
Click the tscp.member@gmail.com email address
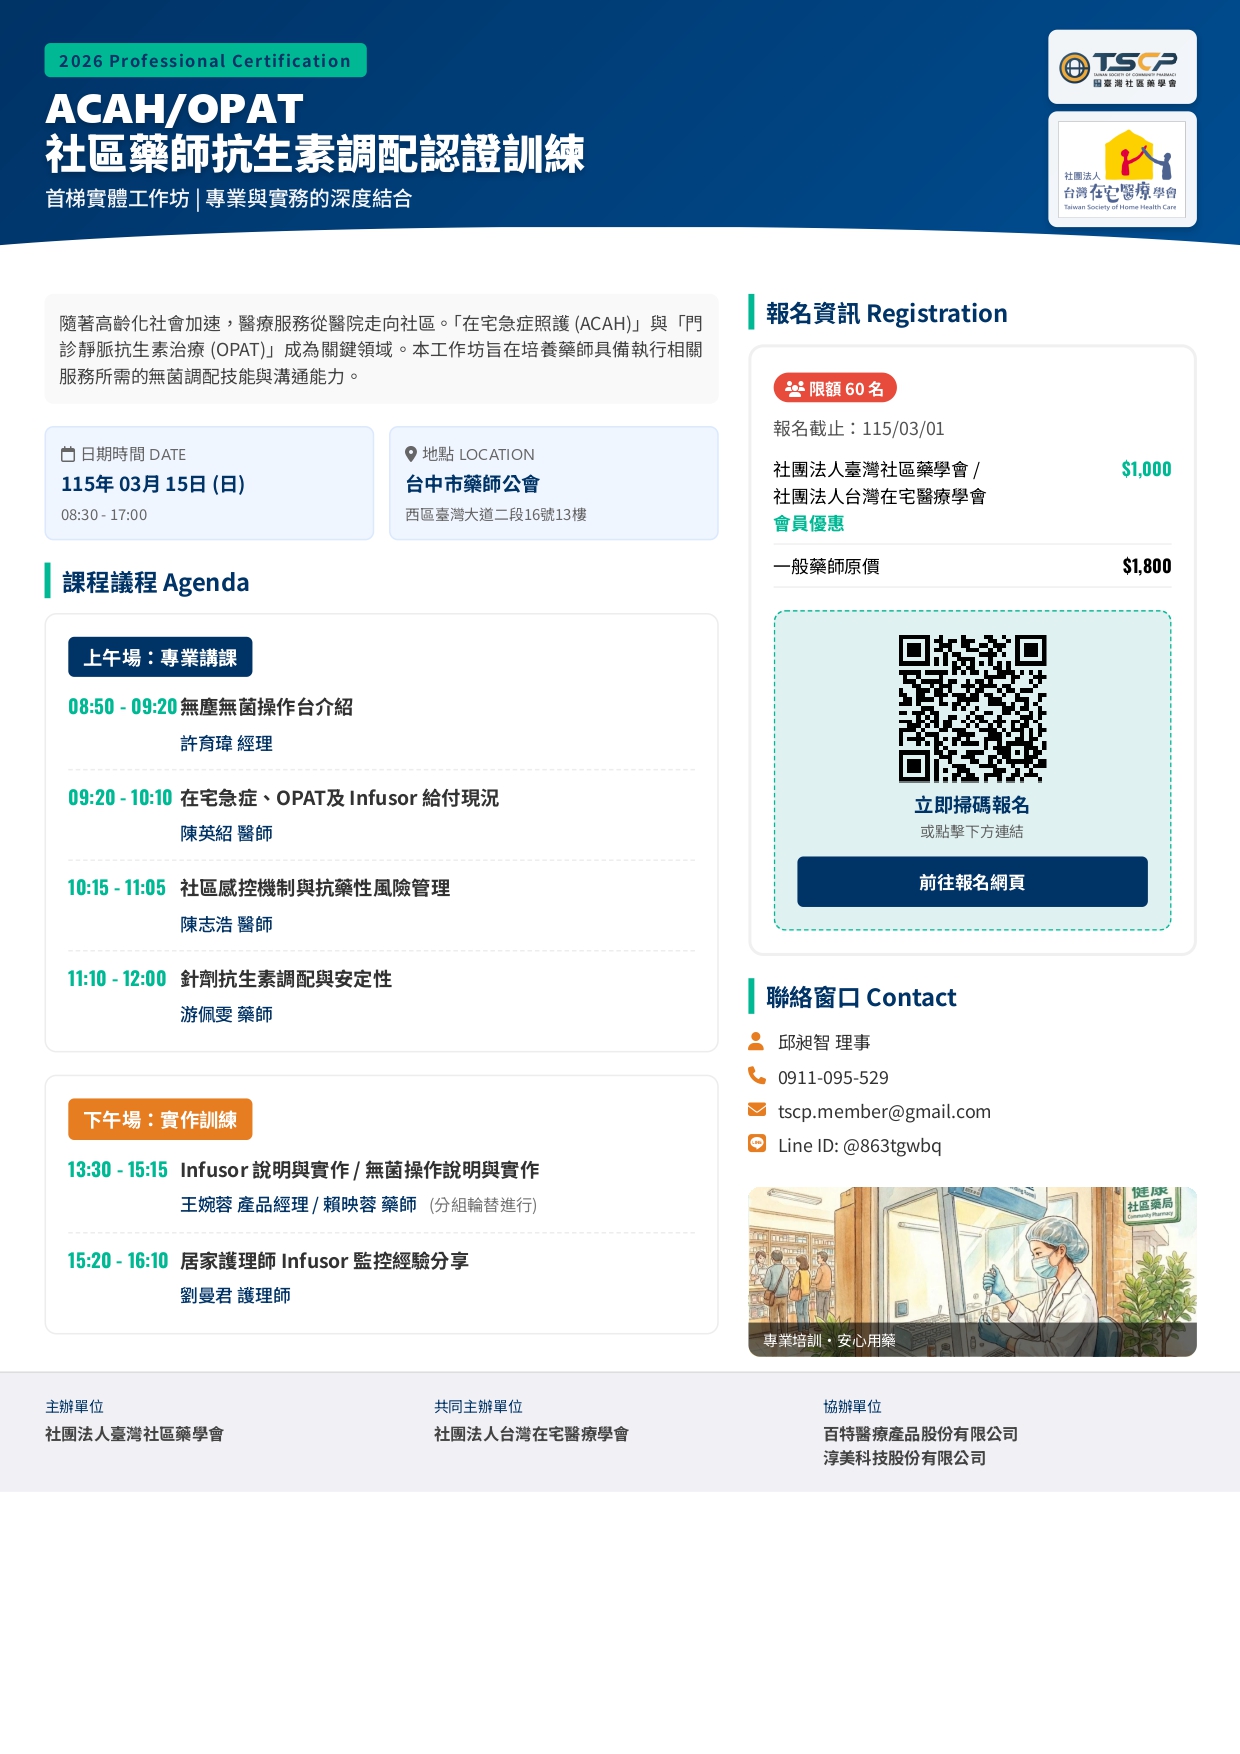coord(884,1112)
